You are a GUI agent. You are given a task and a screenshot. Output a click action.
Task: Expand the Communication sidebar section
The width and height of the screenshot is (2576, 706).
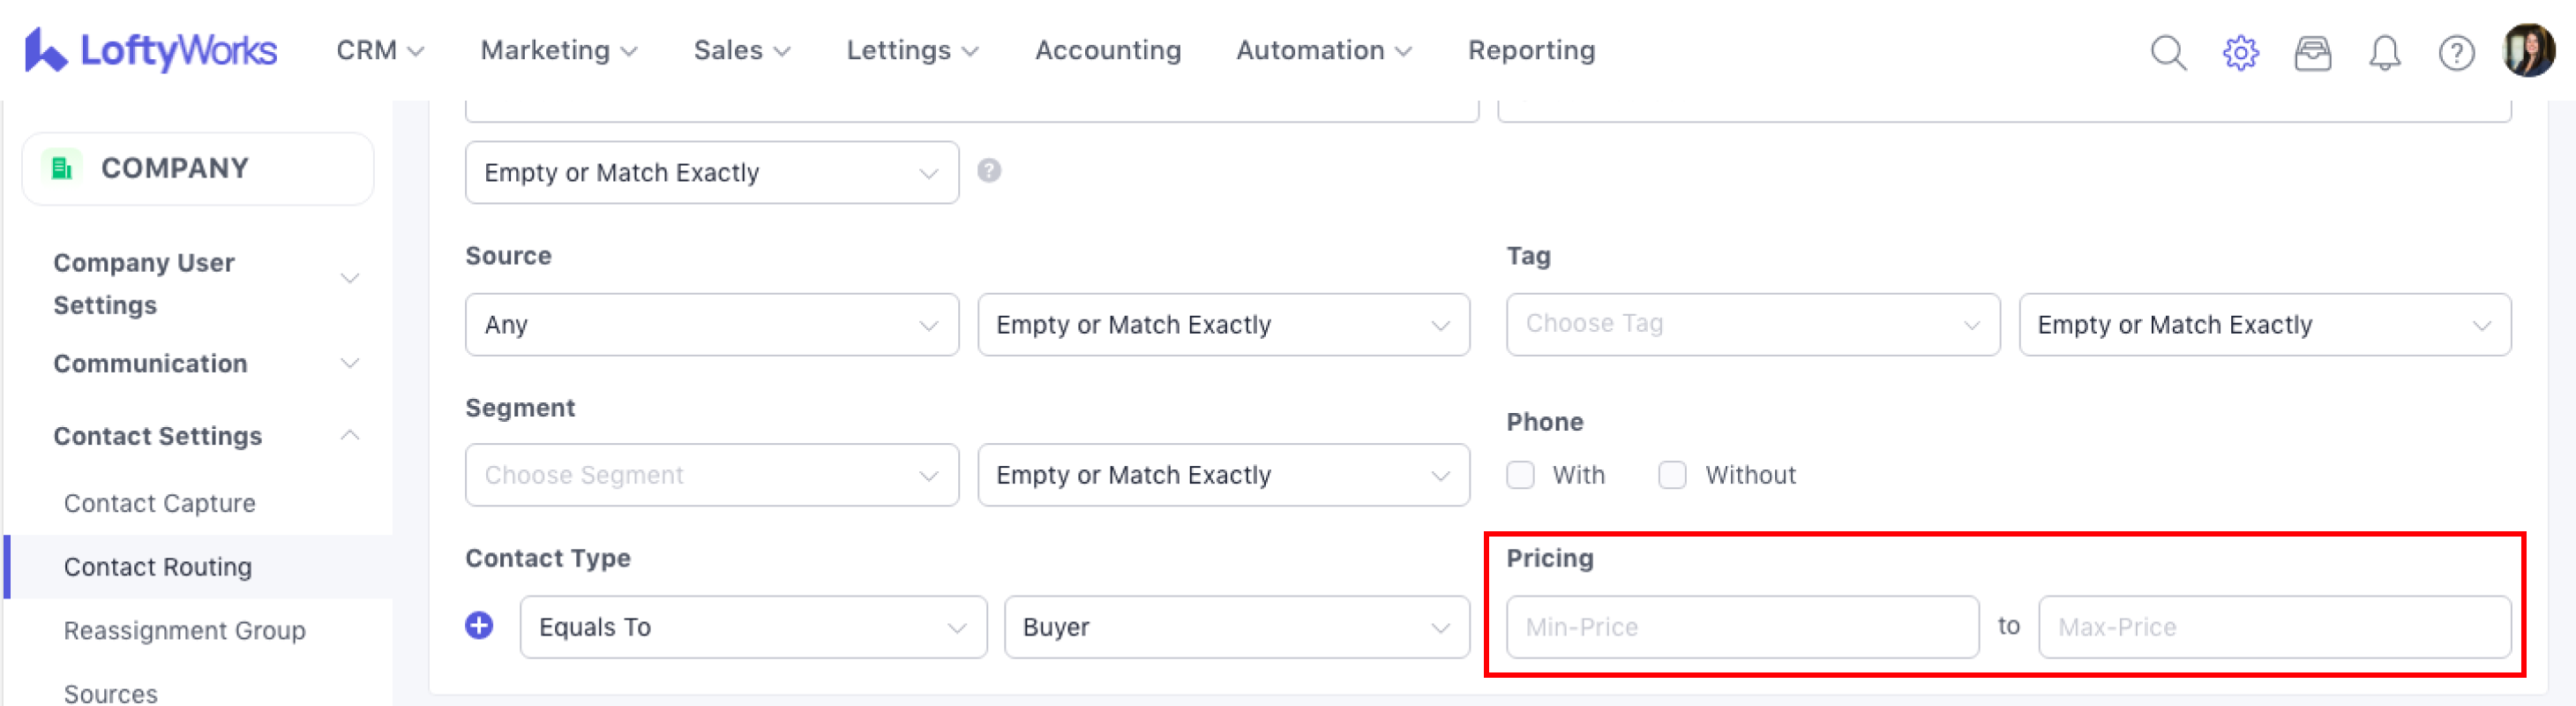(x=205, y=363)
